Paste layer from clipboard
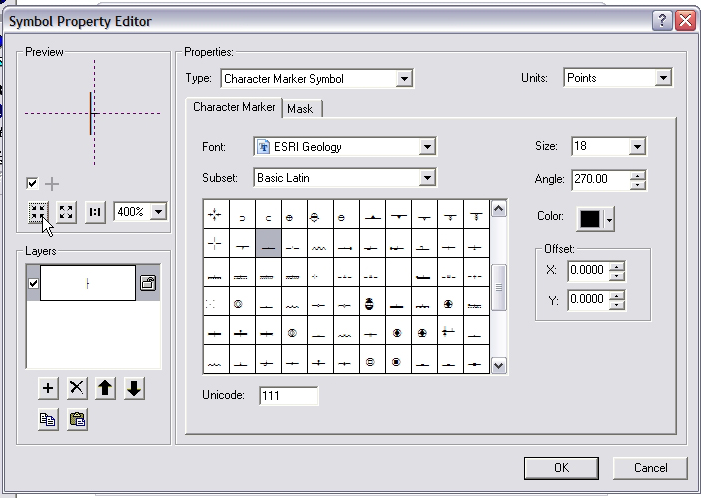The width and height of the screenshot is (701, 498). (x=76, y=420)
